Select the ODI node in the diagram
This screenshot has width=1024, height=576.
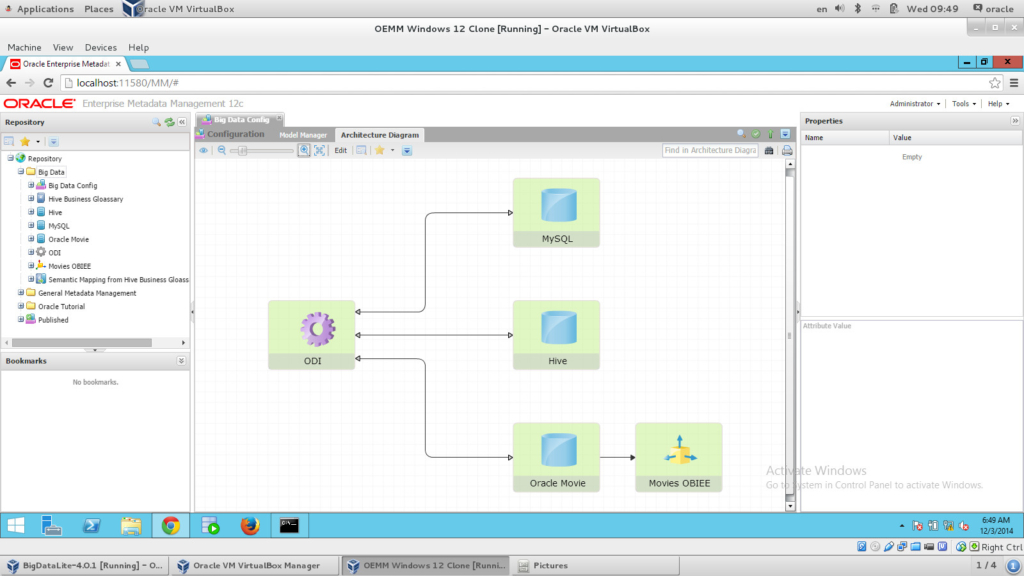click(x=312, y=335)
